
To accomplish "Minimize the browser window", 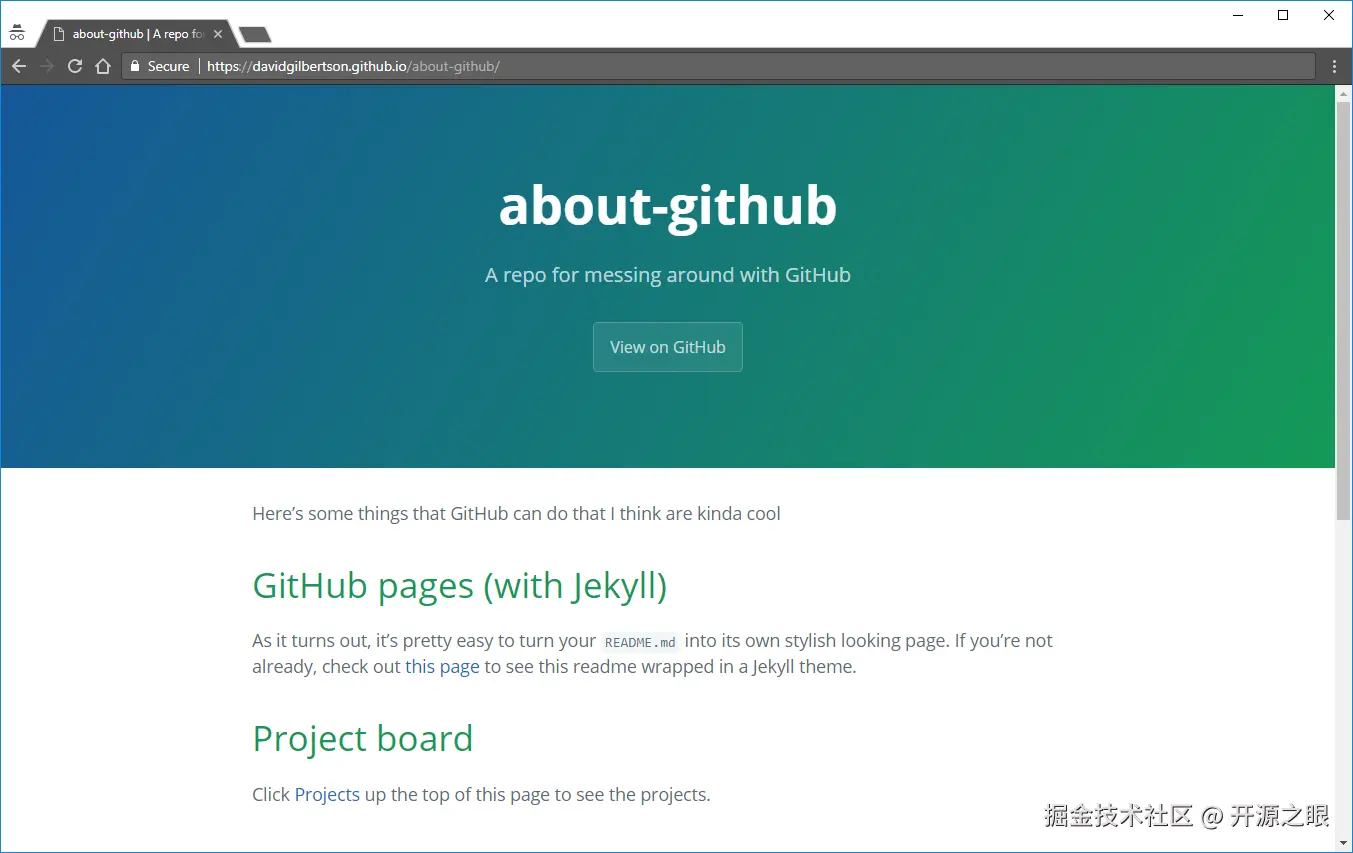I will 1238,15.
